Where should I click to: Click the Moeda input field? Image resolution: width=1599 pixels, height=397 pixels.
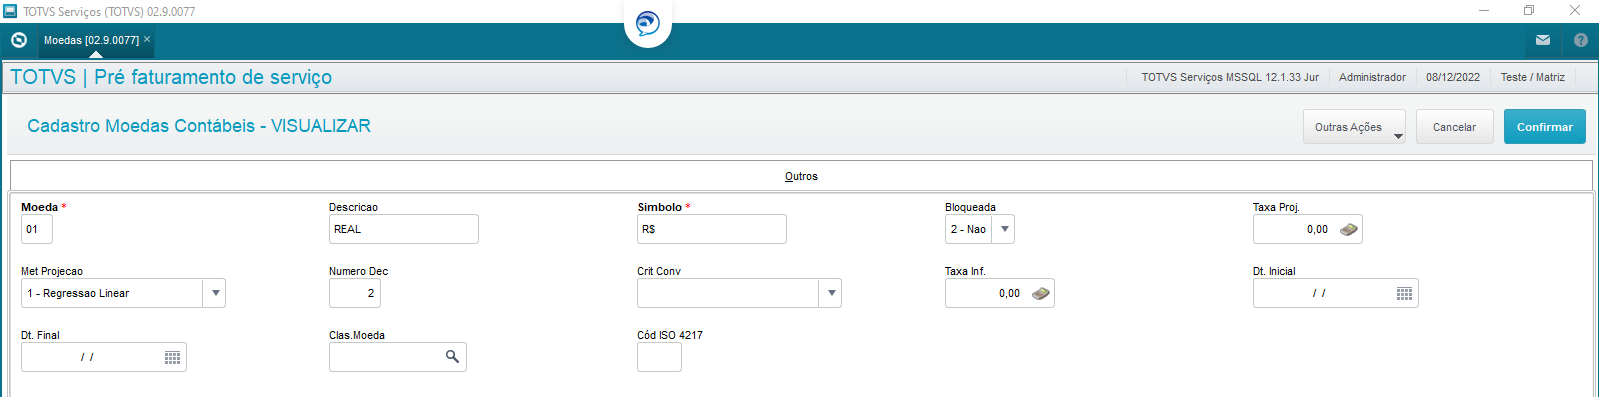pos(37,229)
